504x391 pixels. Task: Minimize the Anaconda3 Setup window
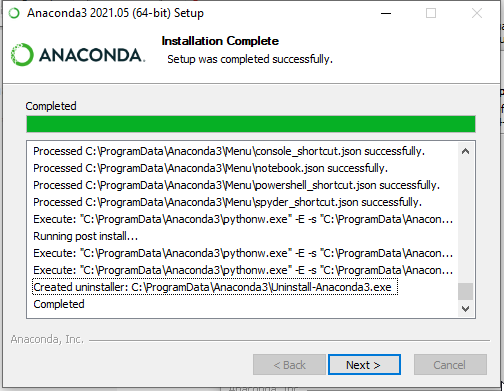coord(386,13)
